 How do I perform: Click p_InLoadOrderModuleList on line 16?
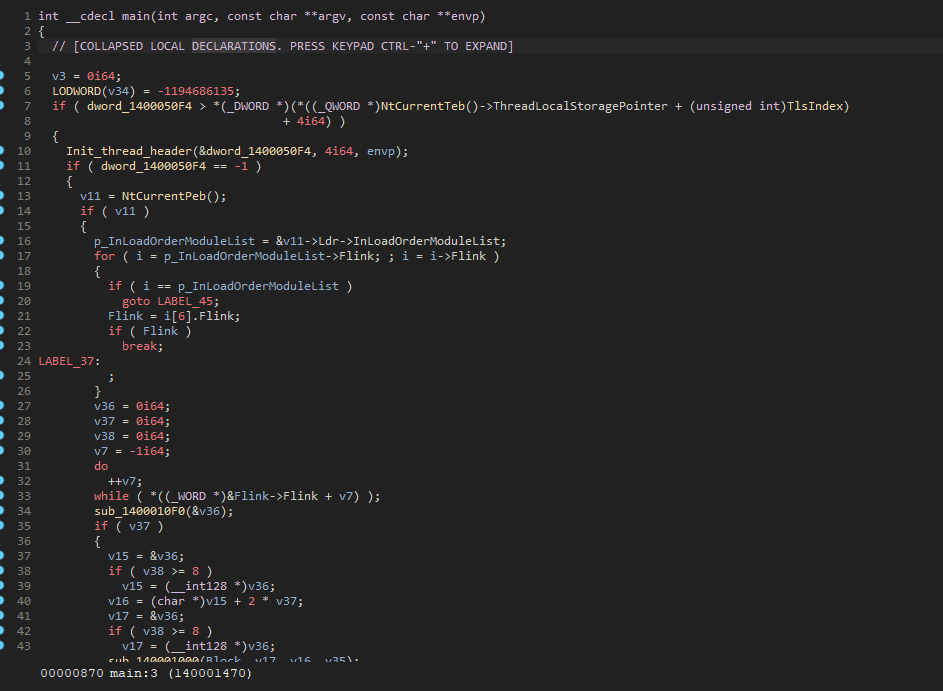point(174,241)
